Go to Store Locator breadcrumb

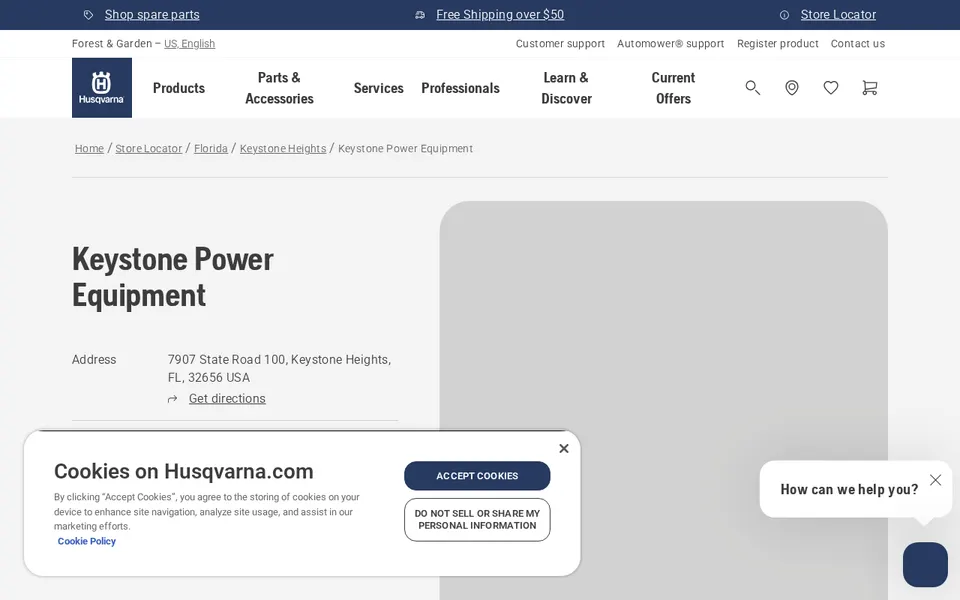coord(149,149)
